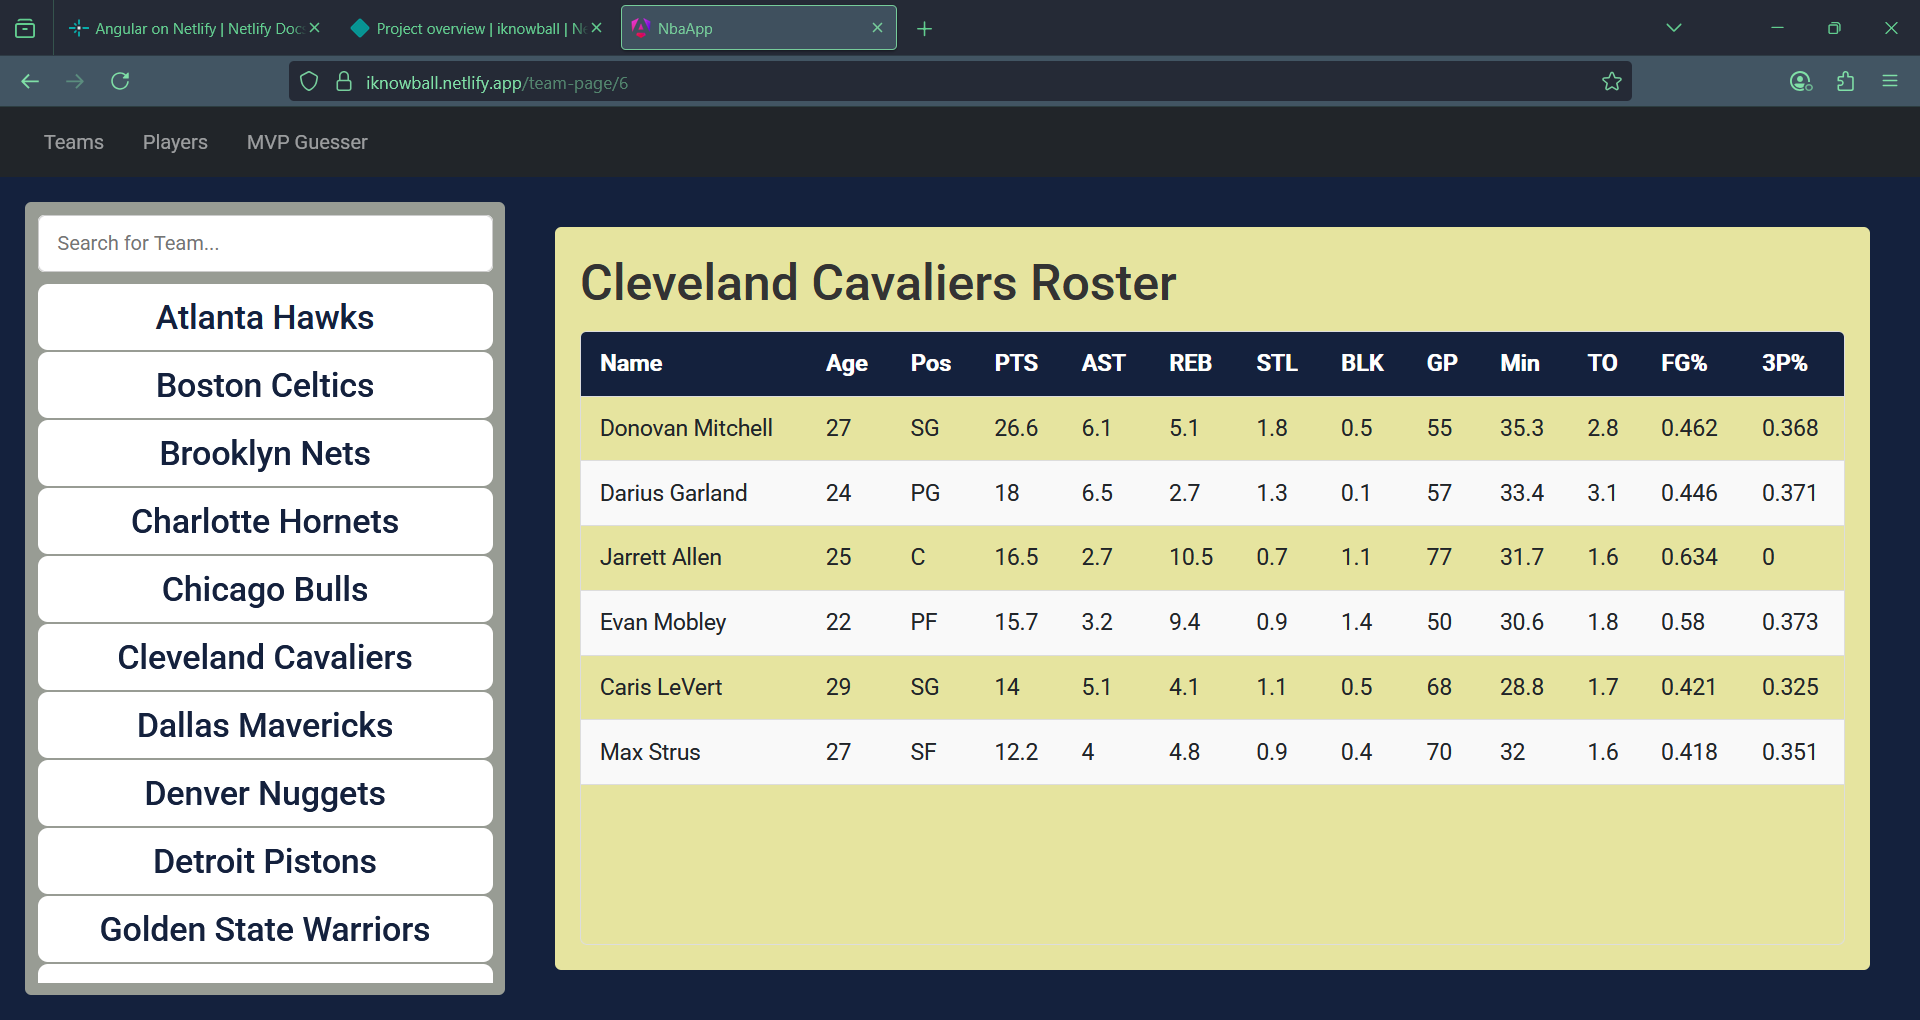View the Dallas Mavericks roster

(x=264, y=725)
